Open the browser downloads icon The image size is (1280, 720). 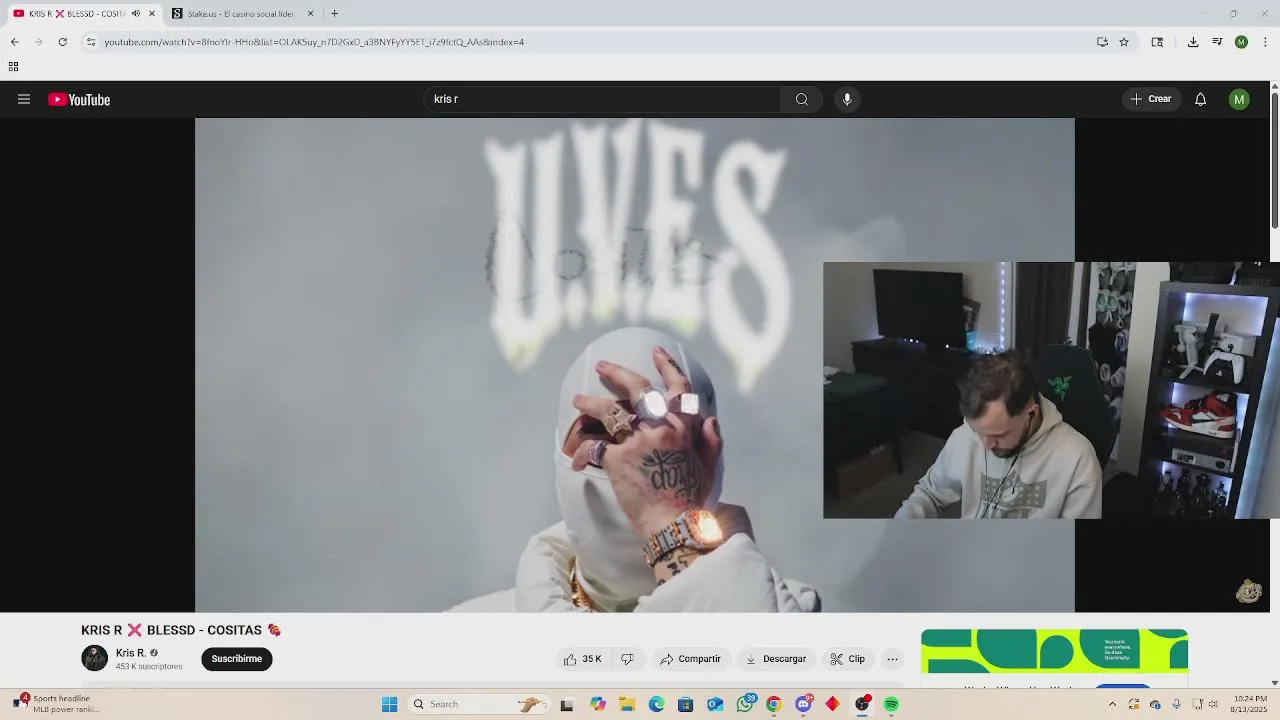point(1193,42)
